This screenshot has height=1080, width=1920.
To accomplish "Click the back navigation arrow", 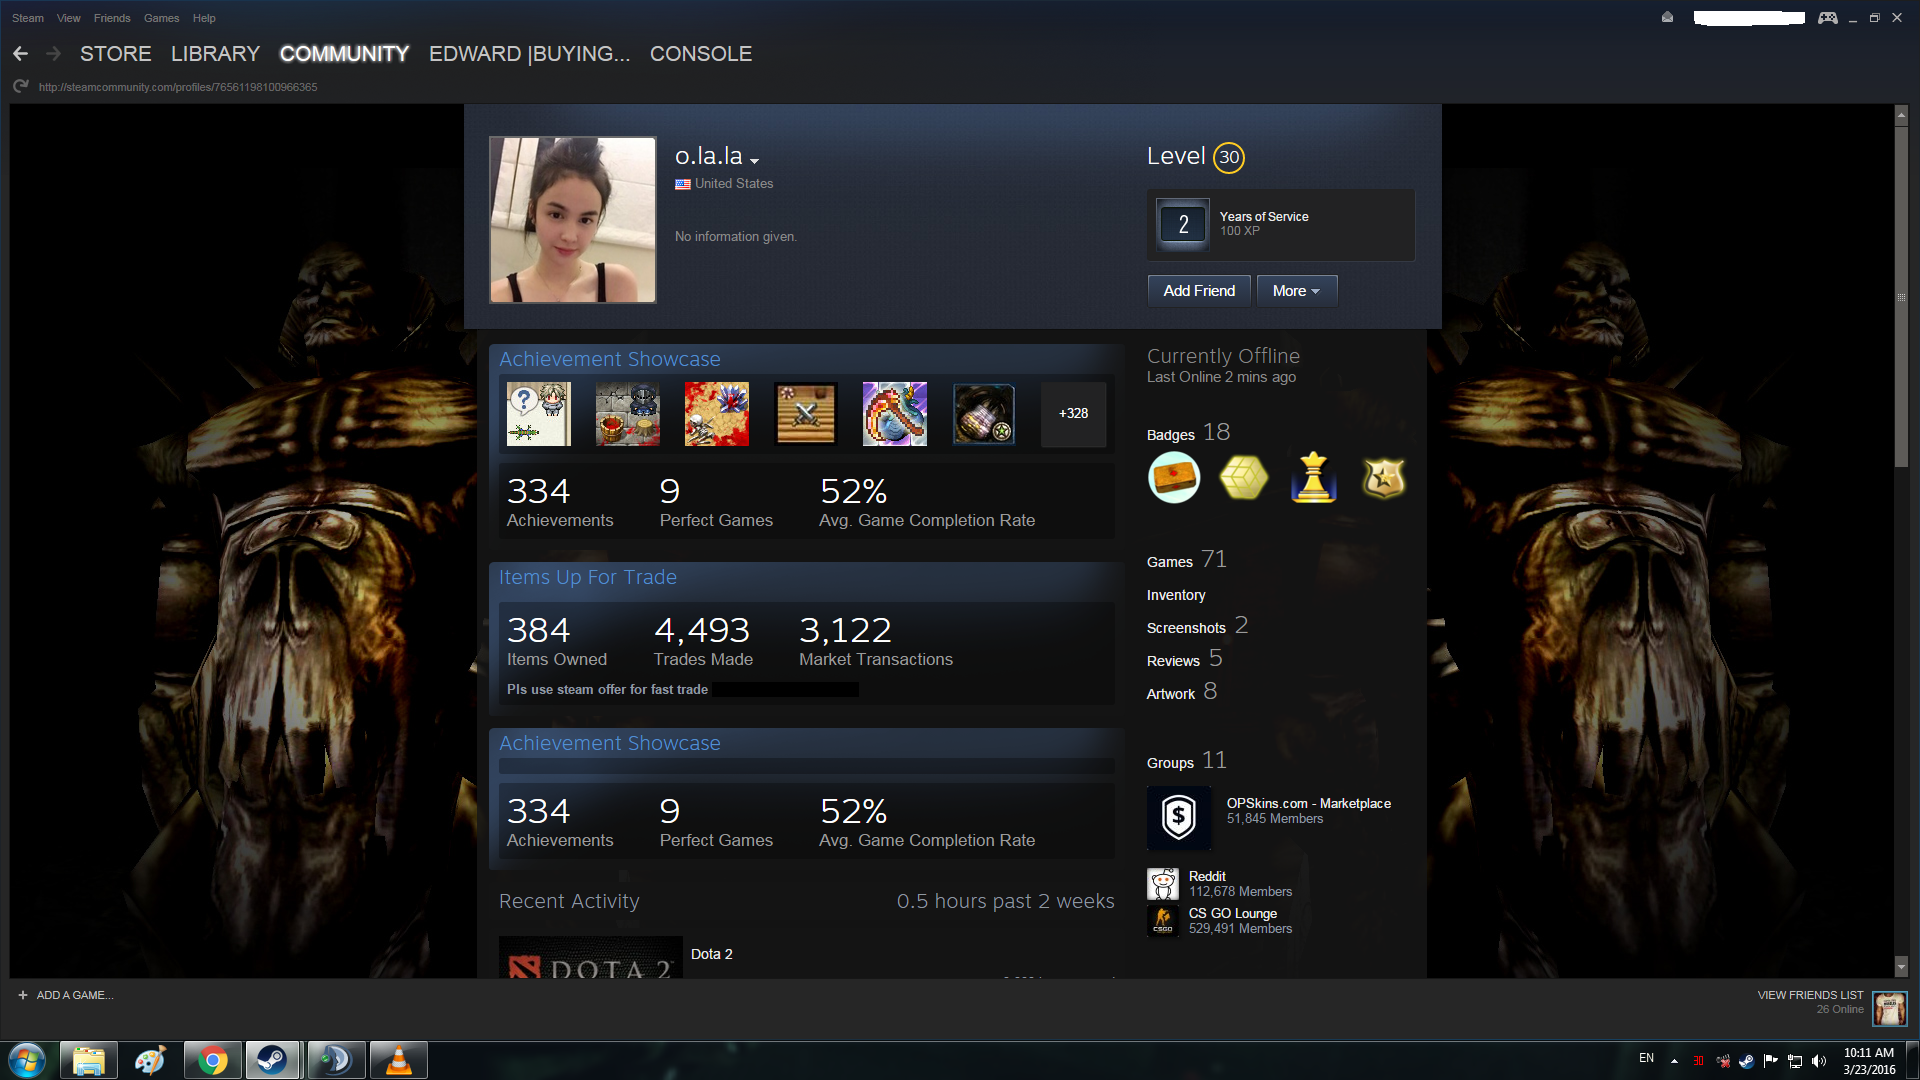I will pyautogui.click(x=20, y=54).
